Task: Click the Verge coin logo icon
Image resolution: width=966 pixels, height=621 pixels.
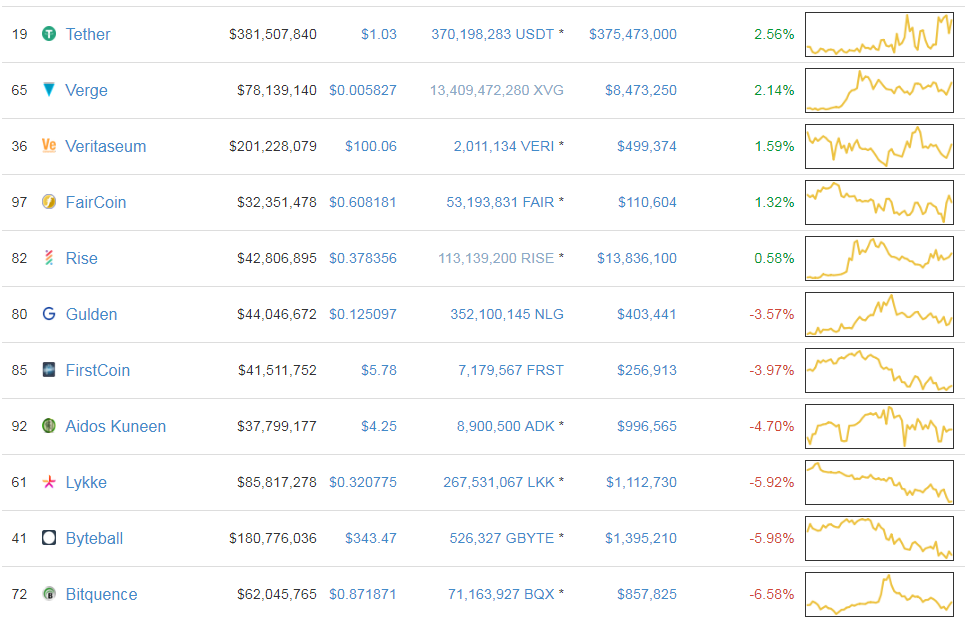Action: (x=49, y=90)
